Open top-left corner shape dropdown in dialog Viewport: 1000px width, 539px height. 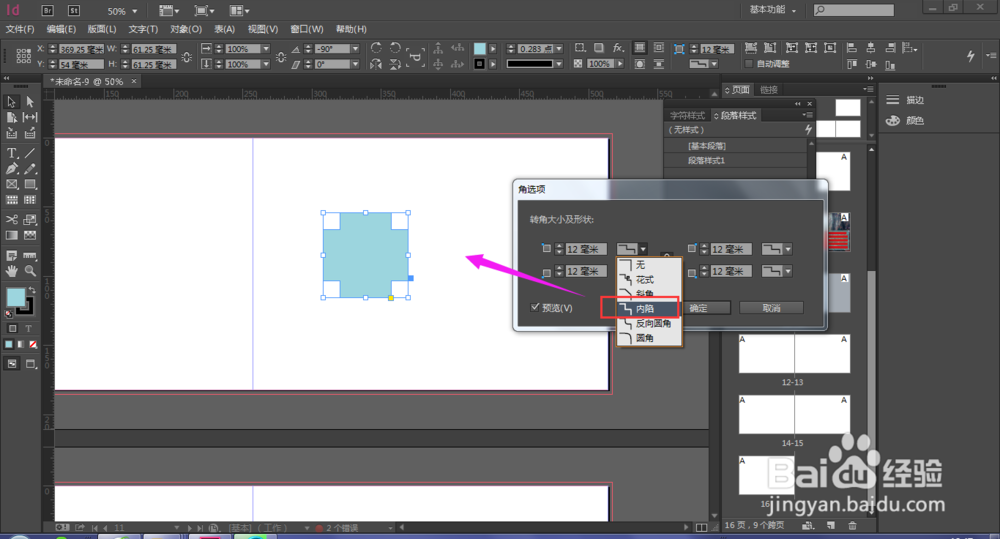(x=632, y=249)
